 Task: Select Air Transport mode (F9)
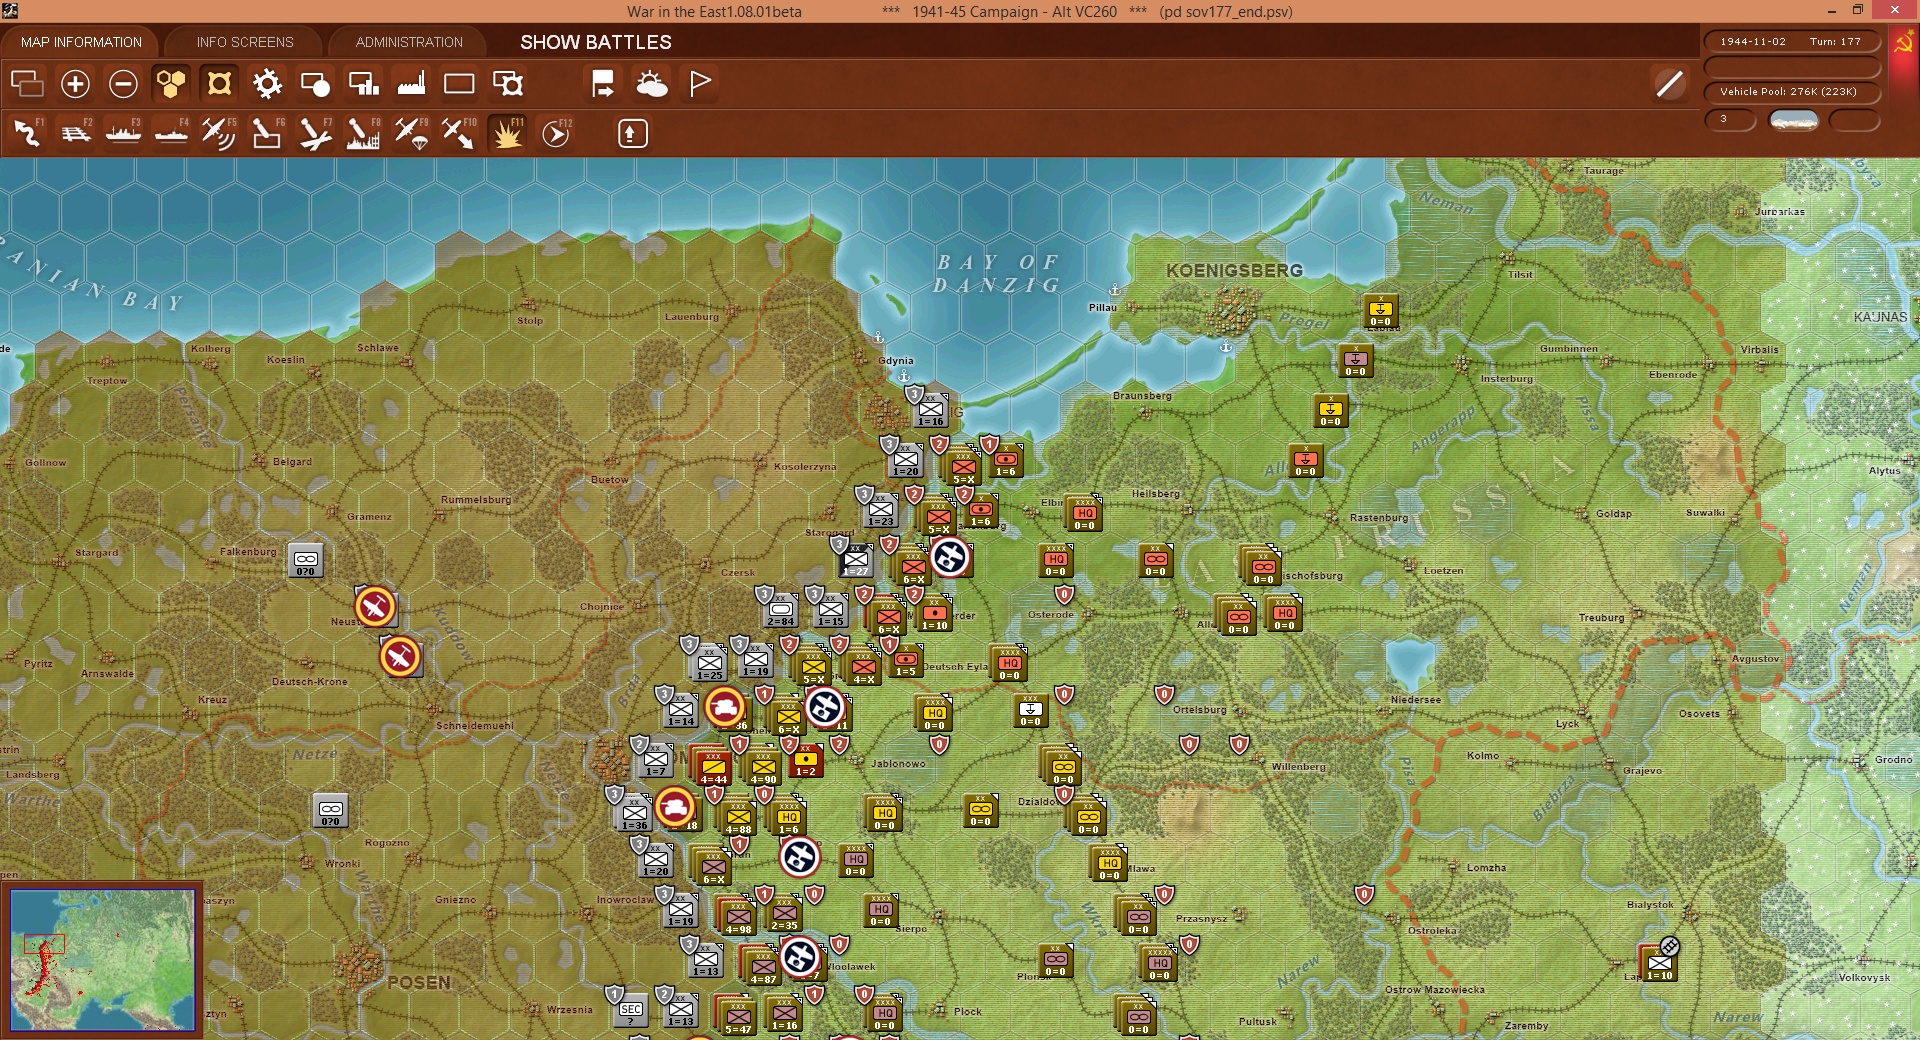411,133
